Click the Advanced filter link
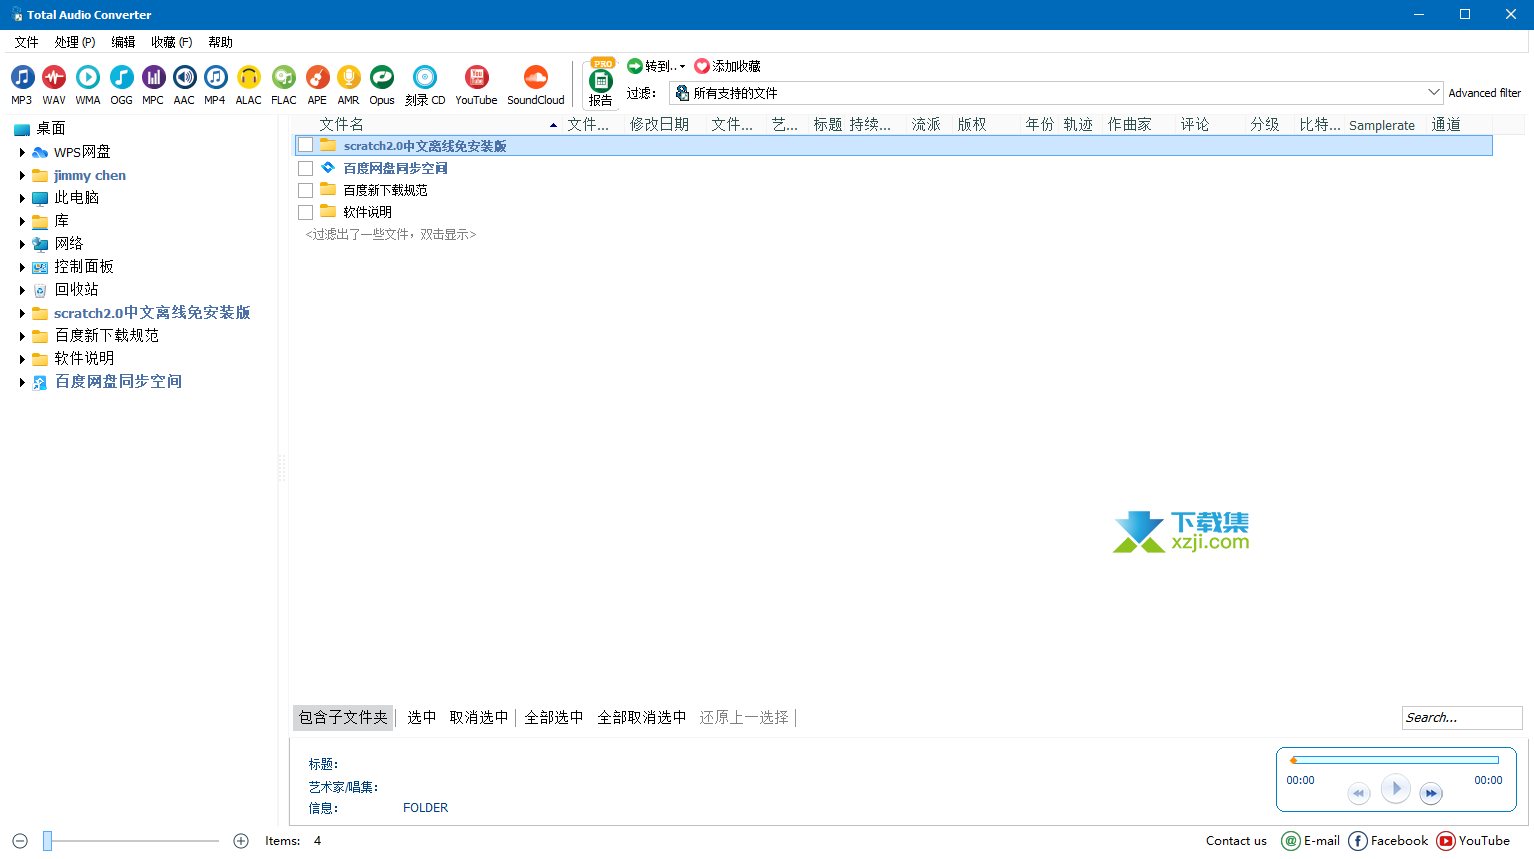The width and height of the screenshot is (1534, 859). click(1485, 93)
